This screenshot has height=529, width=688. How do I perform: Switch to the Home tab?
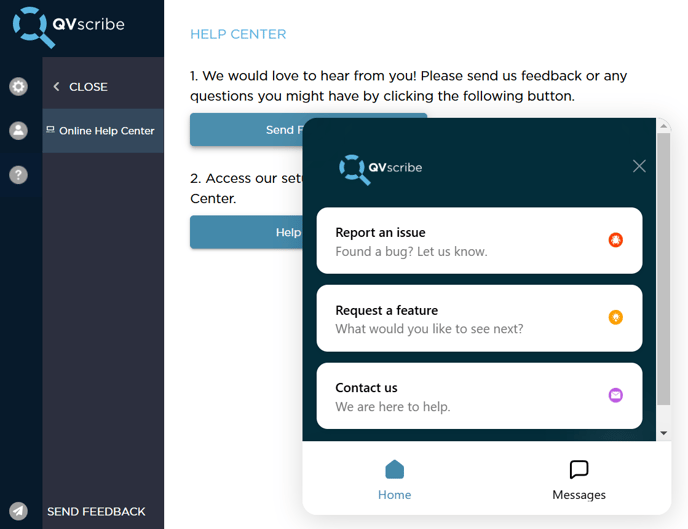tap(394, 480)
